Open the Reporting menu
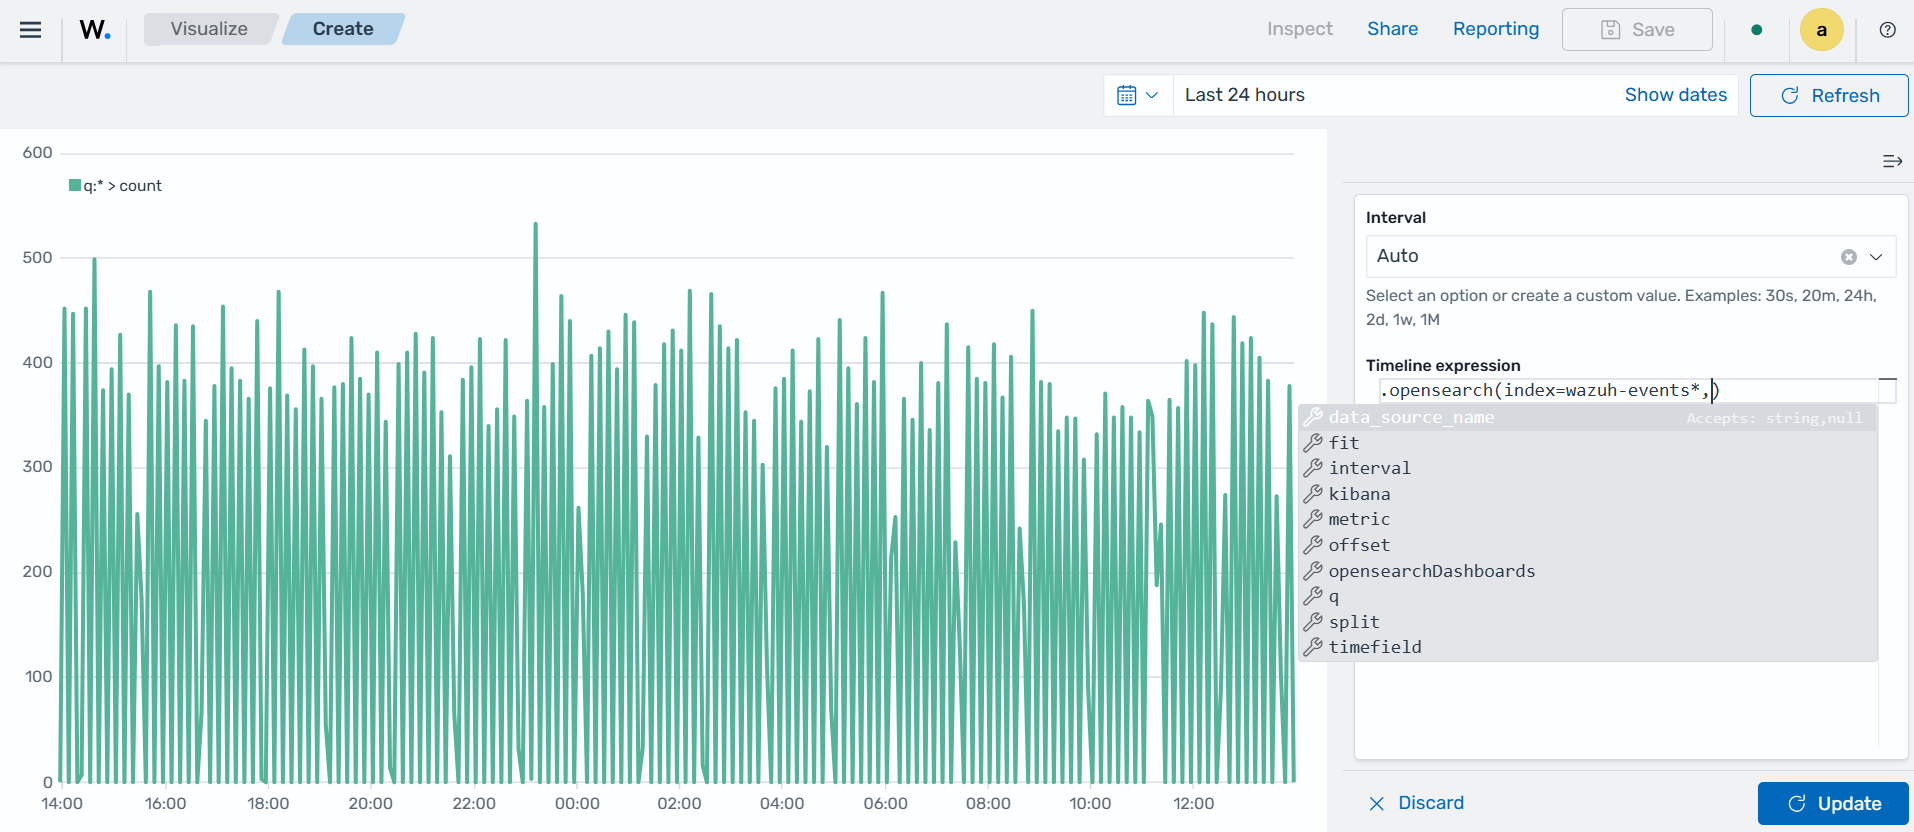Screen dimensions: 1914x832 (1496, 29)
